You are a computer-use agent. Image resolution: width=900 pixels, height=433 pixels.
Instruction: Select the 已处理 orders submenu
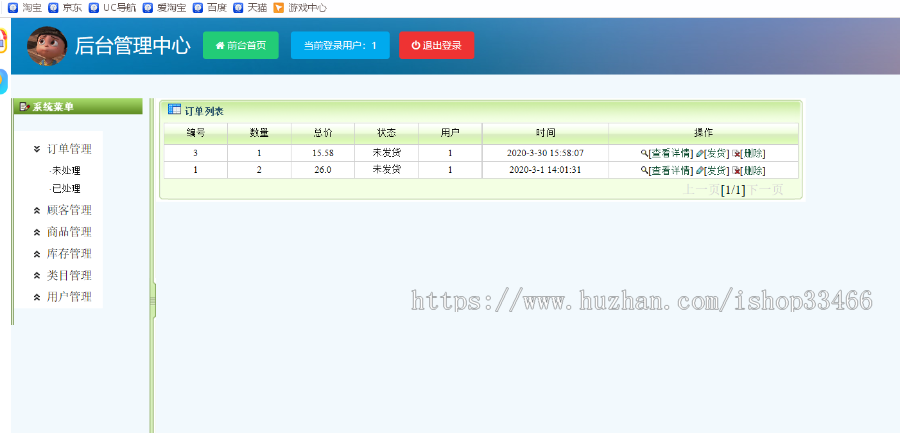coord(65,188)
